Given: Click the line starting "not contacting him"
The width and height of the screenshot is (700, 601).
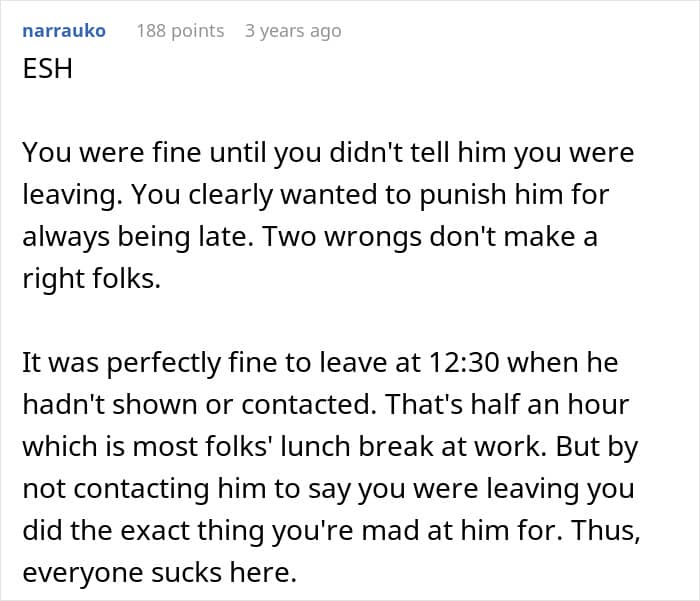Looking at the screenshot, I should pos(328,488).
